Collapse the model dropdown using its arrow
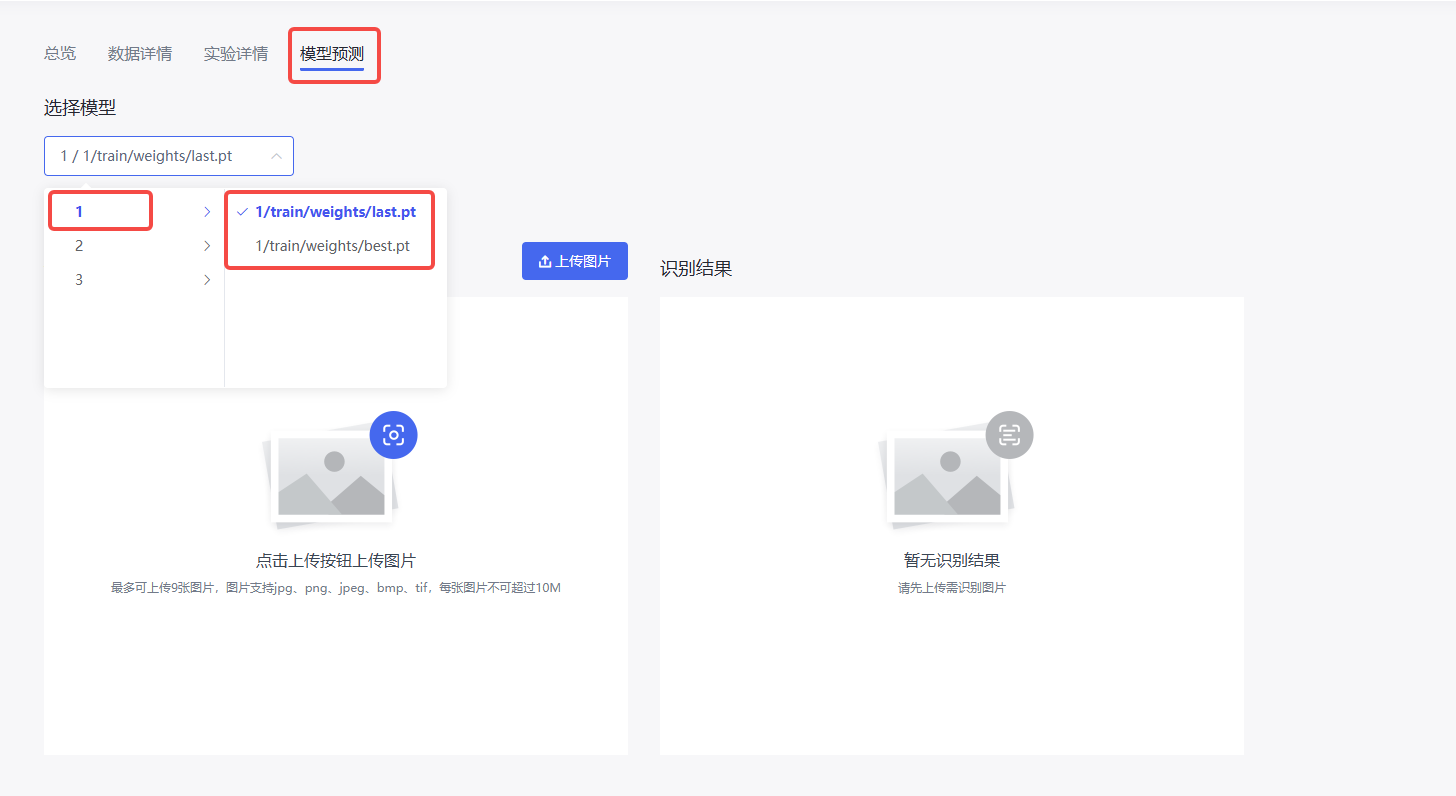 coord(276,156)
